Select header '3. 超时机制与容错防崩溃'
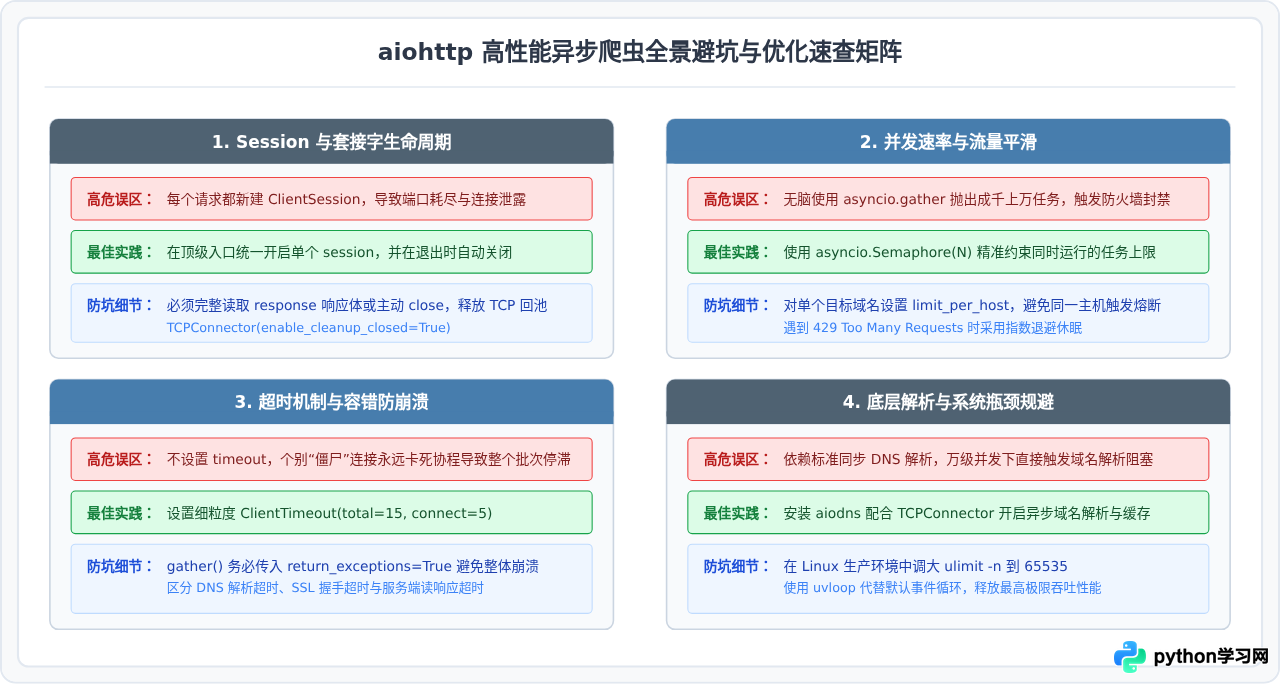This screenshot has height=685, width=1280. point(331,402)
